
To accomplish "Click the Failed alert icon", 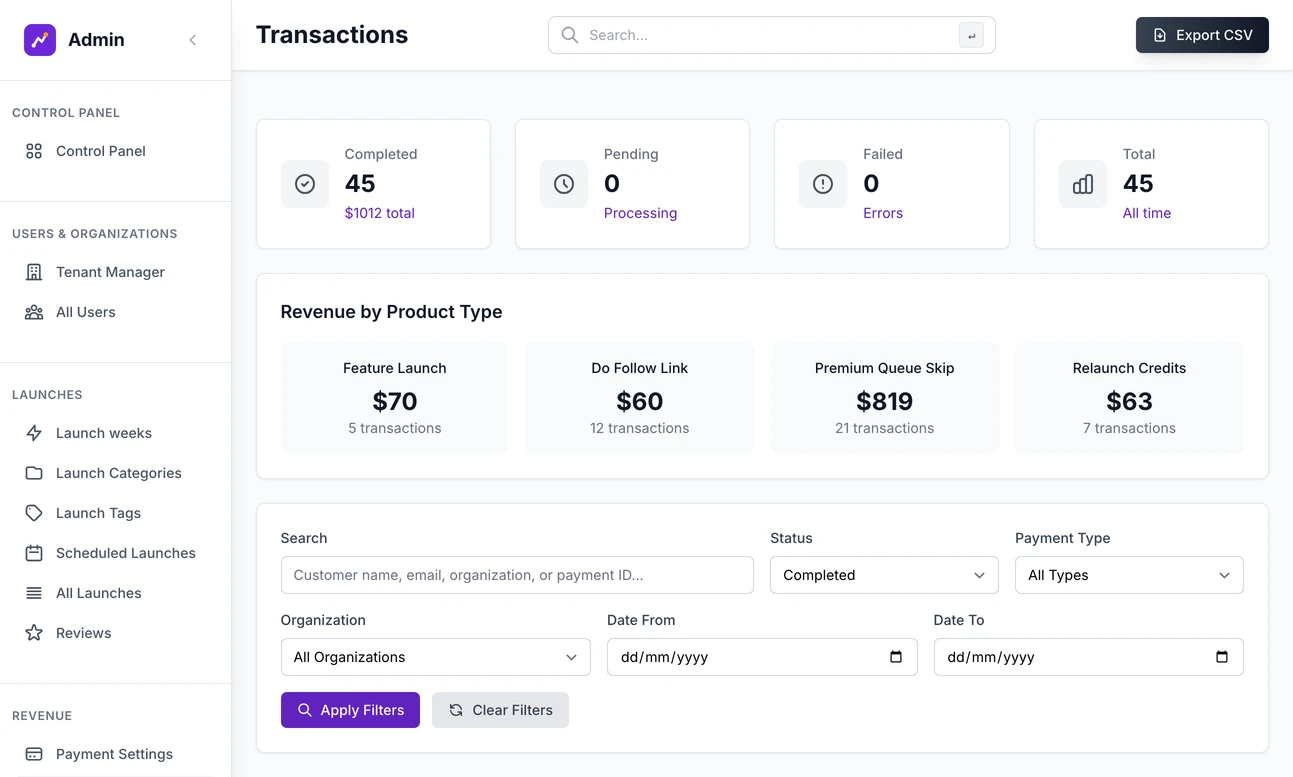I will [x=823, y=184].
